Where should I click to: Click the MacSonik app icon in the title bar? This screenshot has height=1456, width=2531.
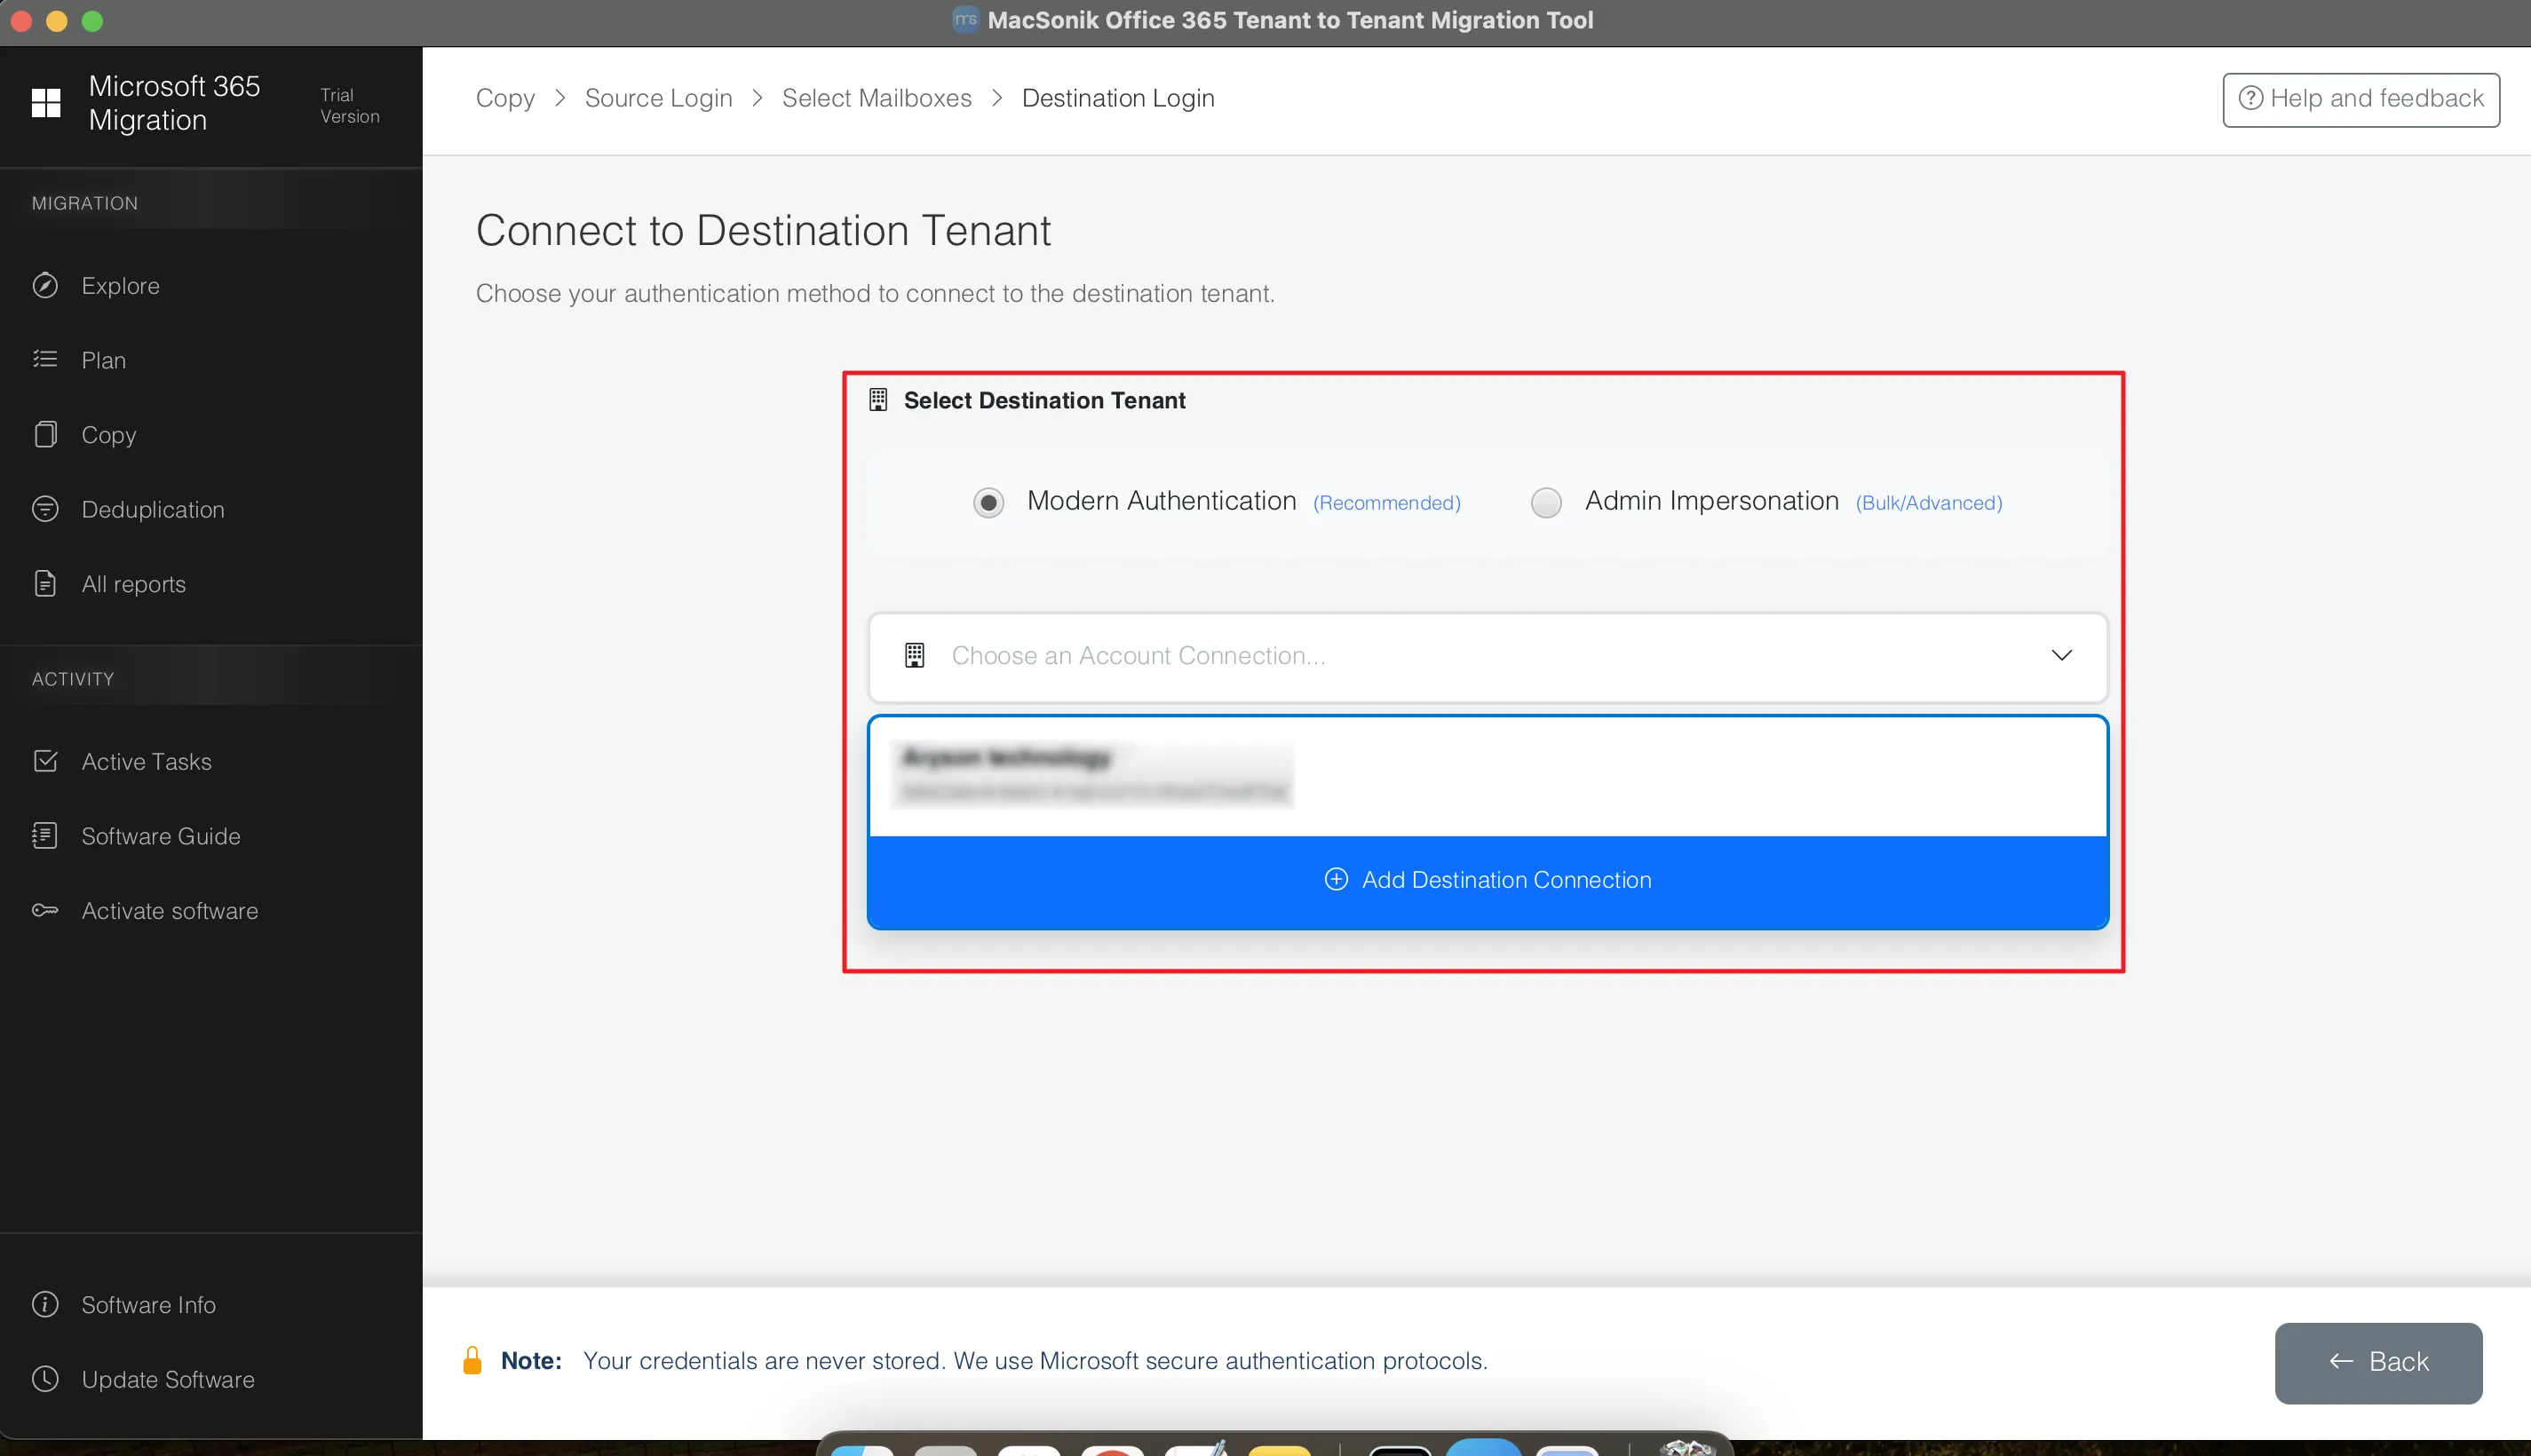tap(965, 20)
